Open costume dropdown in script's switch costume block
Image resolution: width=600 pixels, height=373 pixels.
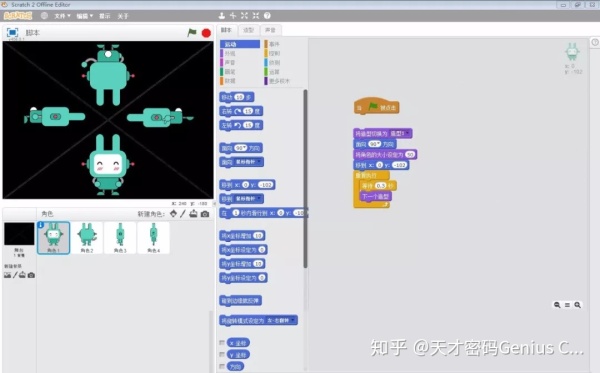tap(400, 134)
